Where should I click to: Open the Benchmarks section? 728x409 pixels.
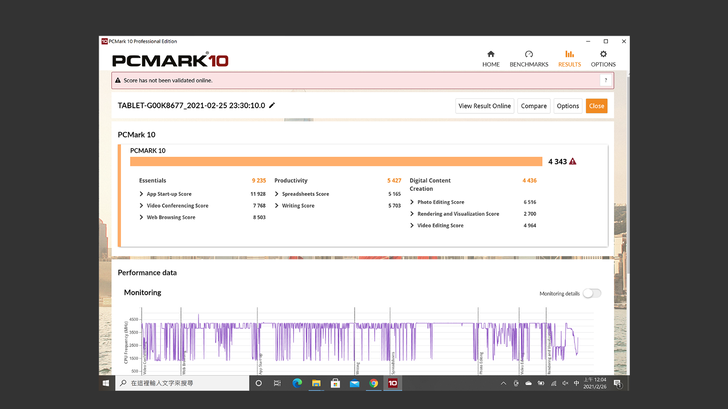point(528,58)
